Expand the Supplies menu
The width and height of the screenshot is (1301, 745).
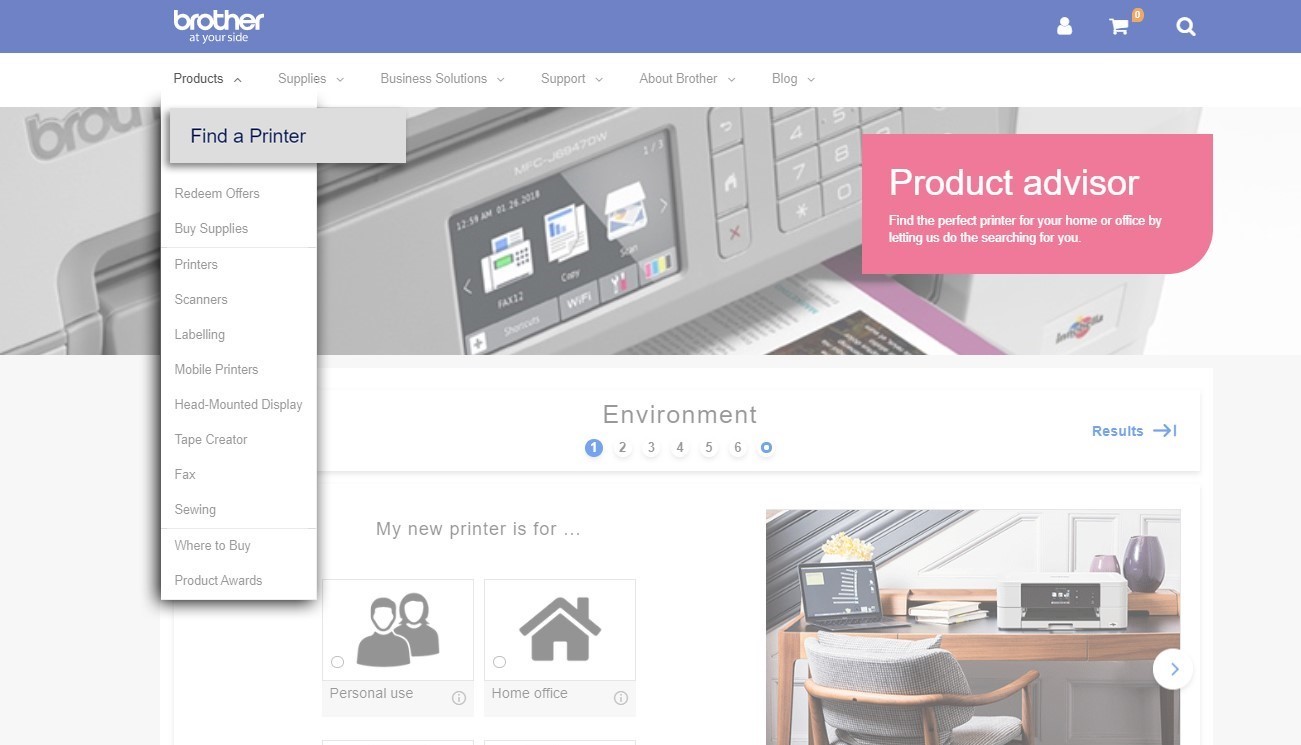[x=311, y=79]
